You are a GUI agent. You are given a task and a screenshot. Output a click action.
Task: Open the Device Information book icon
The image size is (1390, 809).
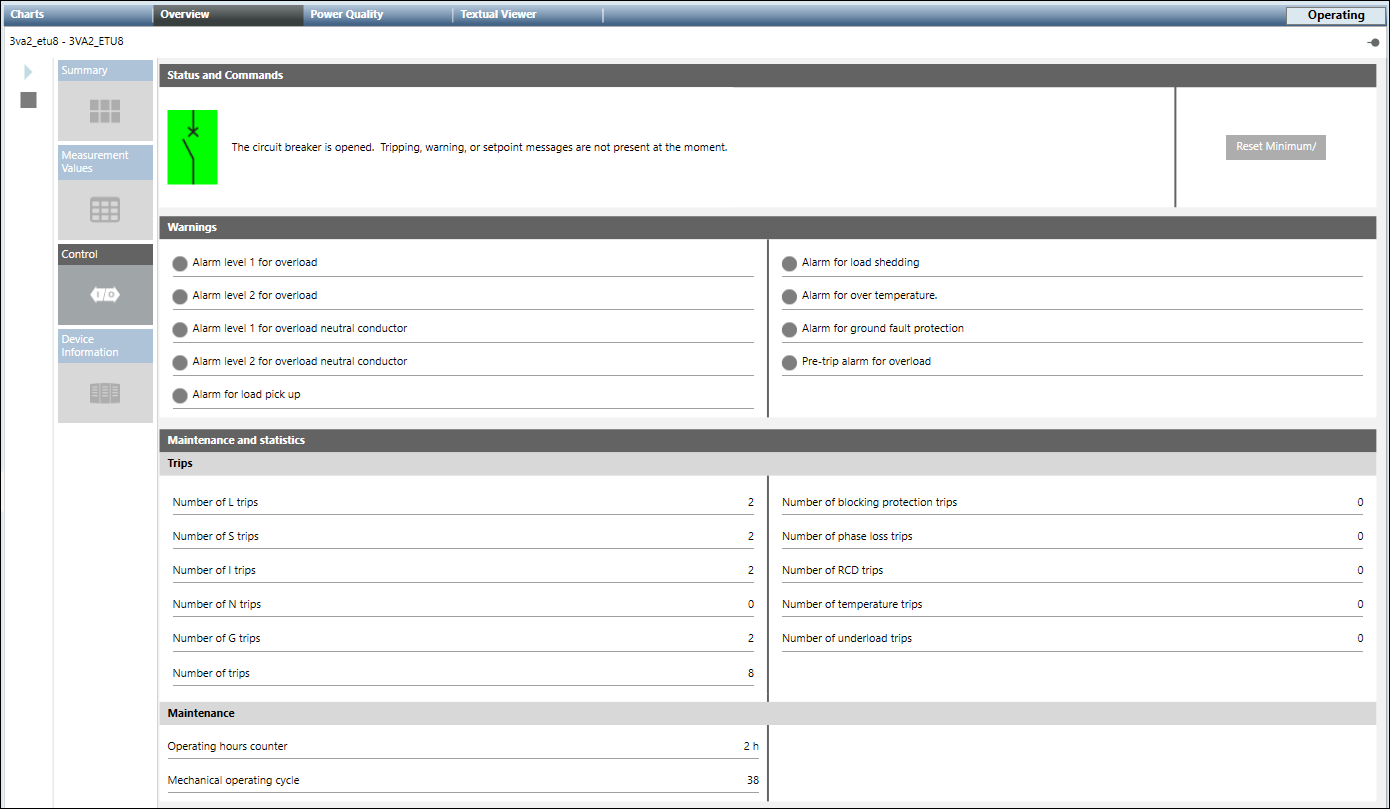[x=105, y=393]
